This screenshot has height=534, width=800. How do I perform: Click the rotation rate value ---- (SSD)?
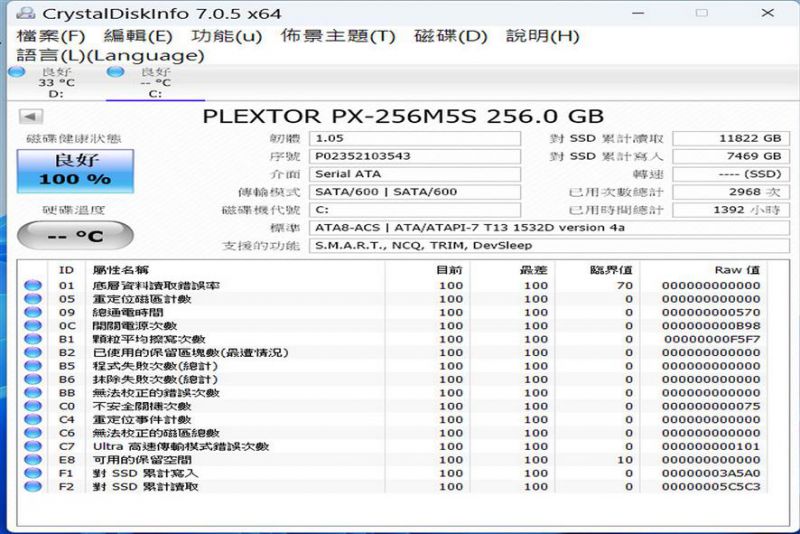(x=731, y=174)
